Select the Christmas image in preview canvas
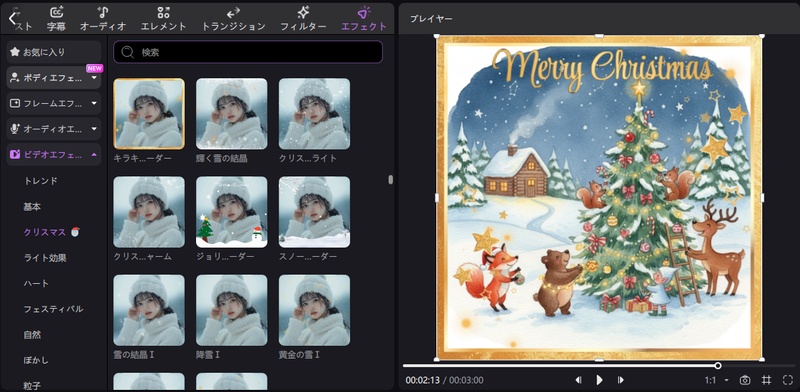The height and width of the screenshot is (392, 800). click(x=599, y=198)
